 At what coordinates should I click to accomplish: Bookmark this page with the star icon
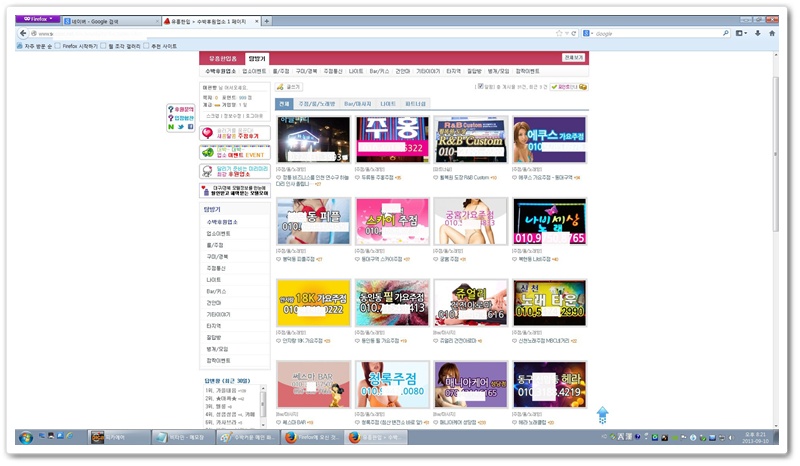[x=559, y=33]
